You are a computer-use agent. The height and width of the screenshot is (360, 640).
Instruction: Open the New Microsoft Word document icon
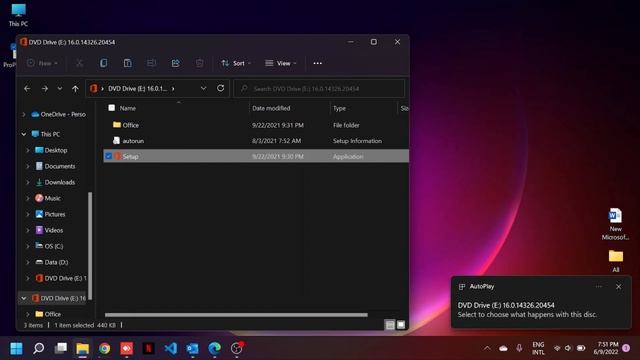pyautogui.click(x=615, y=224)
